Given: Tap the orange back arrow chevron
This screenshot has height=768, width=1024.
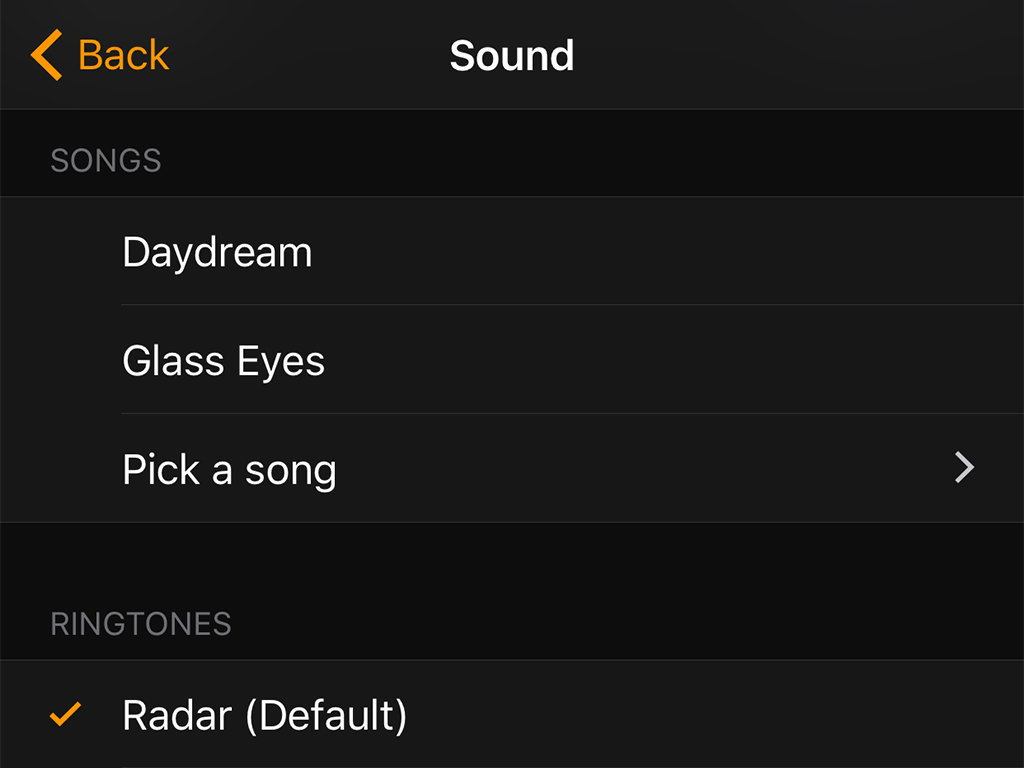Looking at the screenshot, I should (x=46, y=55).
